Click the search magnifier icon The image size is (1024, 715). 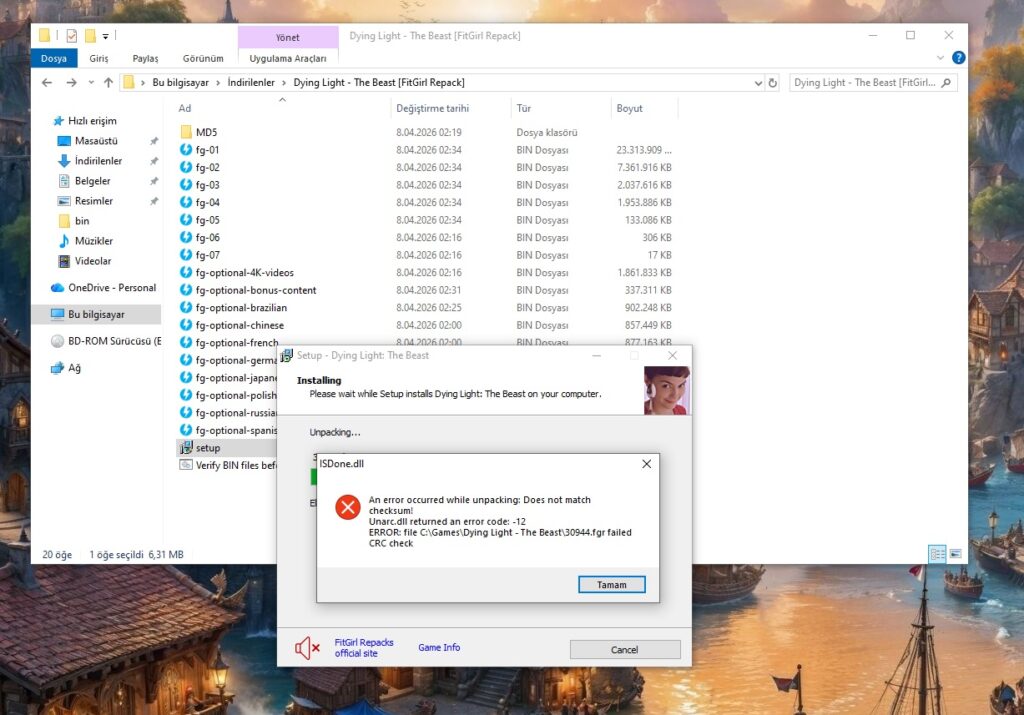[x=946, y=83]
